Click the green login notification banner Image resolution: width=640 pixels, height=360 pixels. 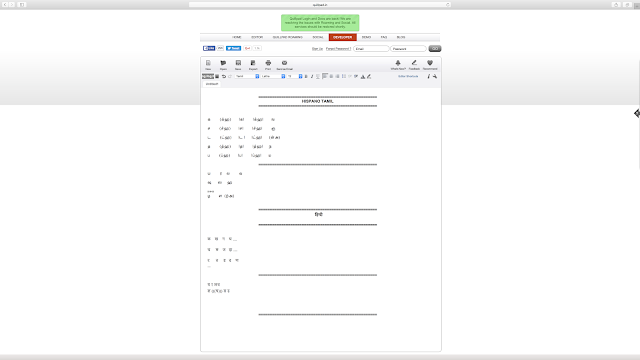click(320, 23)
